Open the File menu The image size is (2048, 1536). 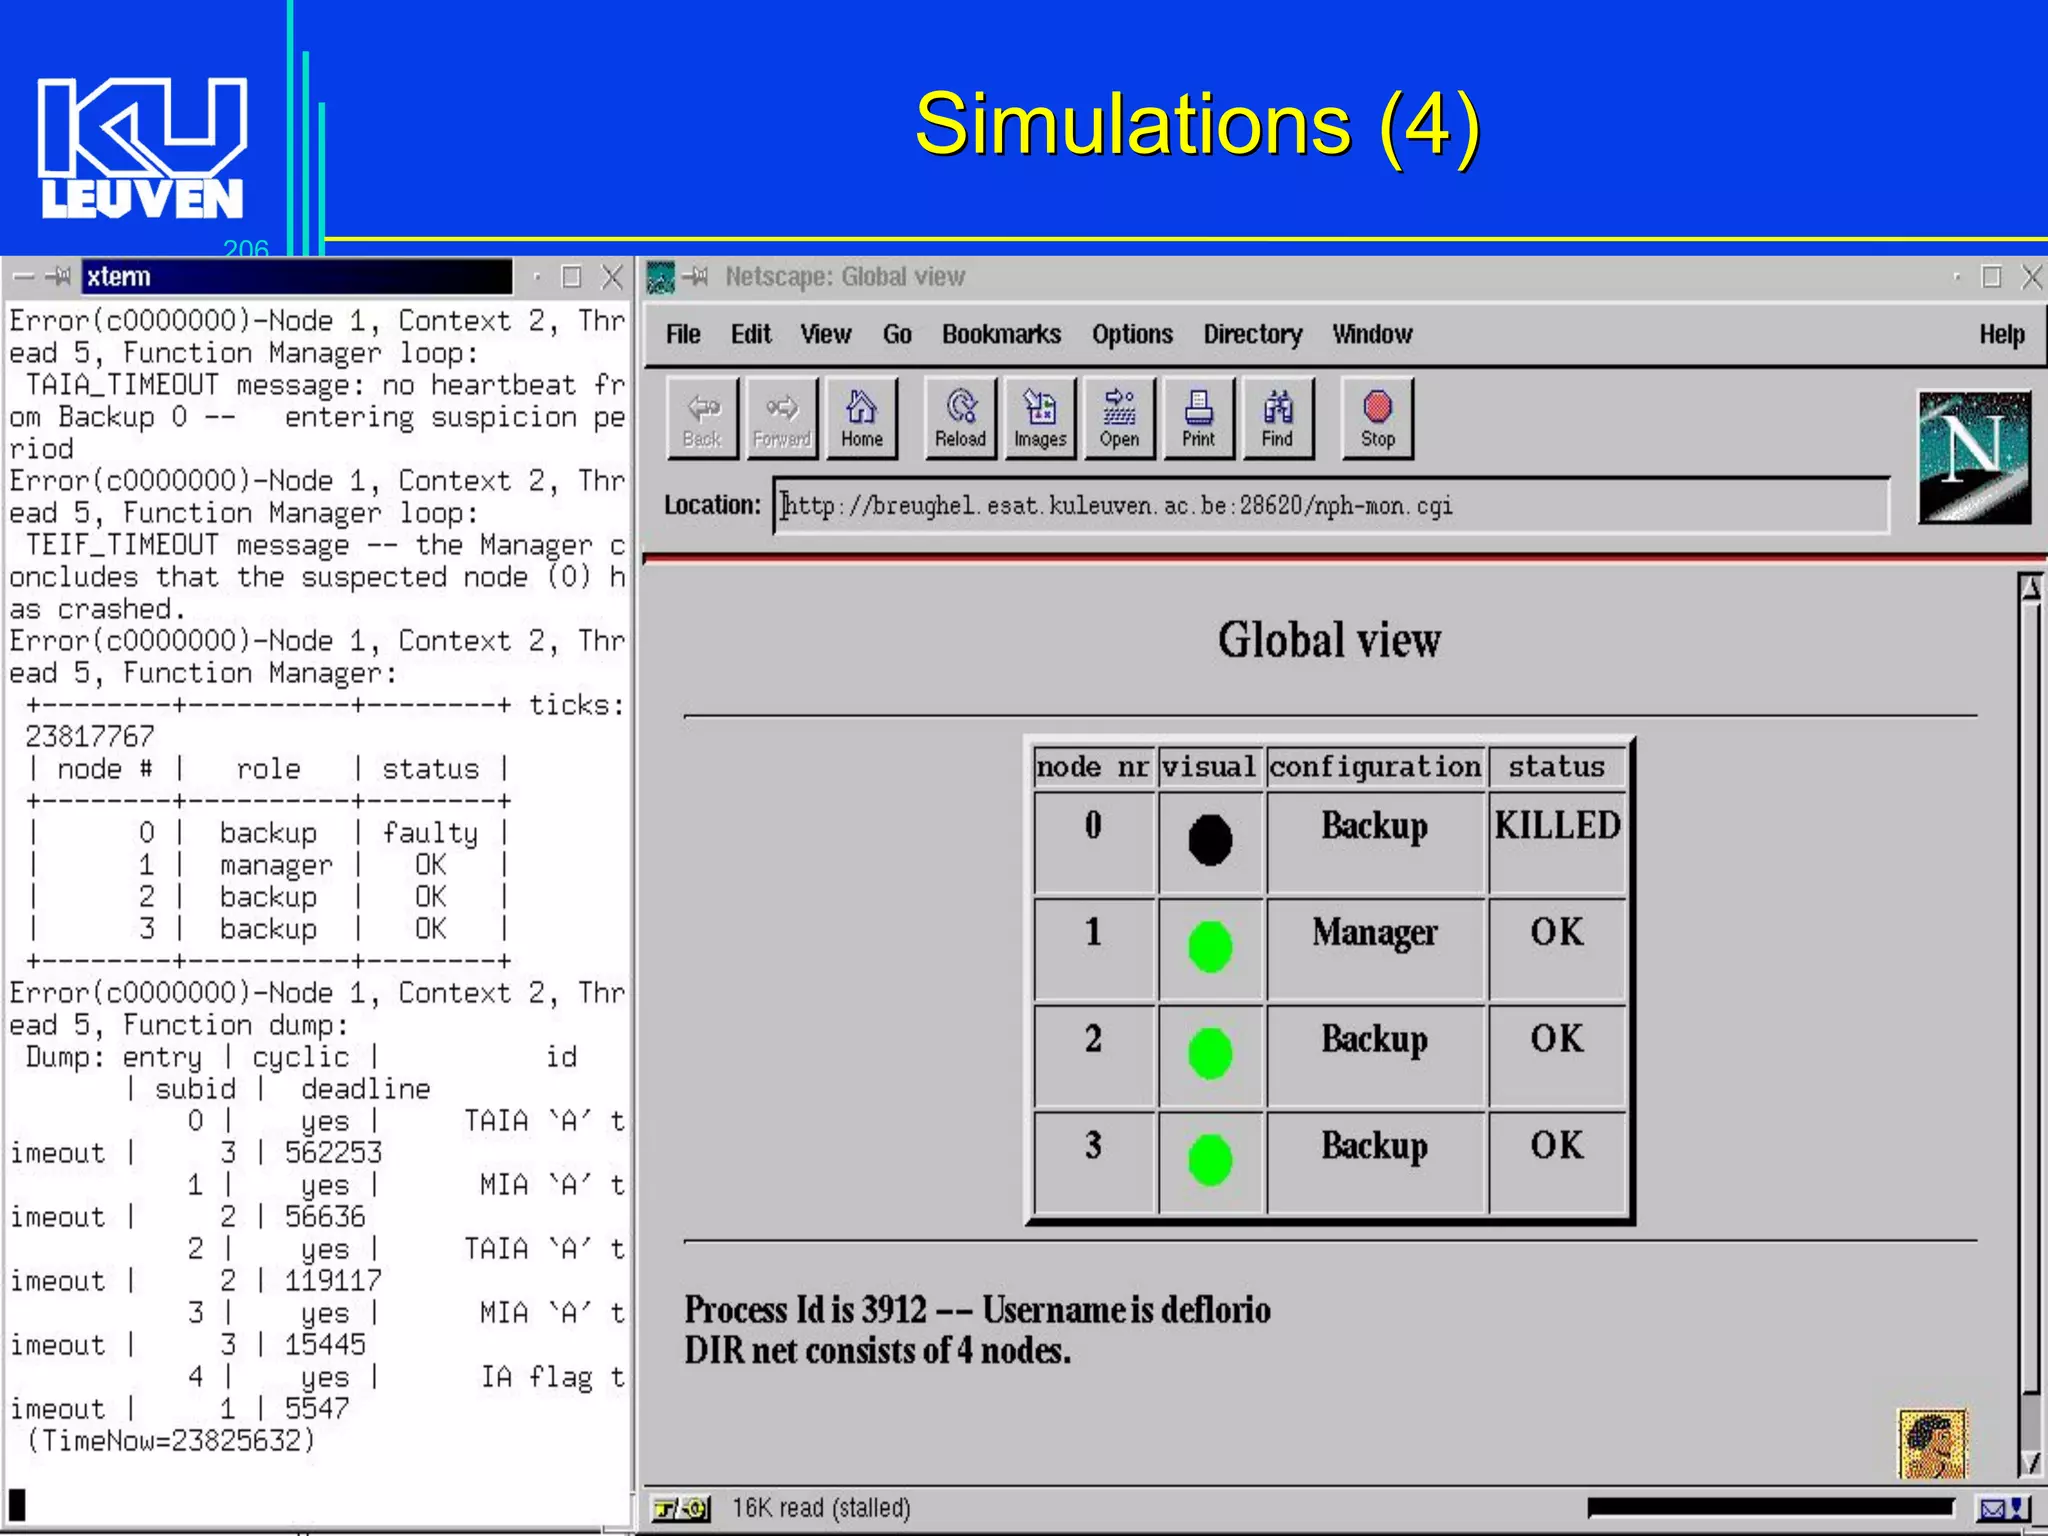tap(683, 334)
